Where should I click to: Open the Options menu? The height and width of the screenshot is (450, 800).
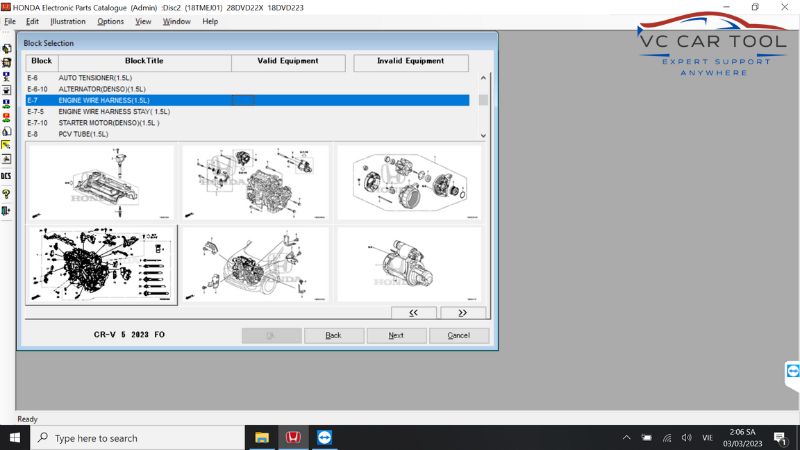point(110,21)
